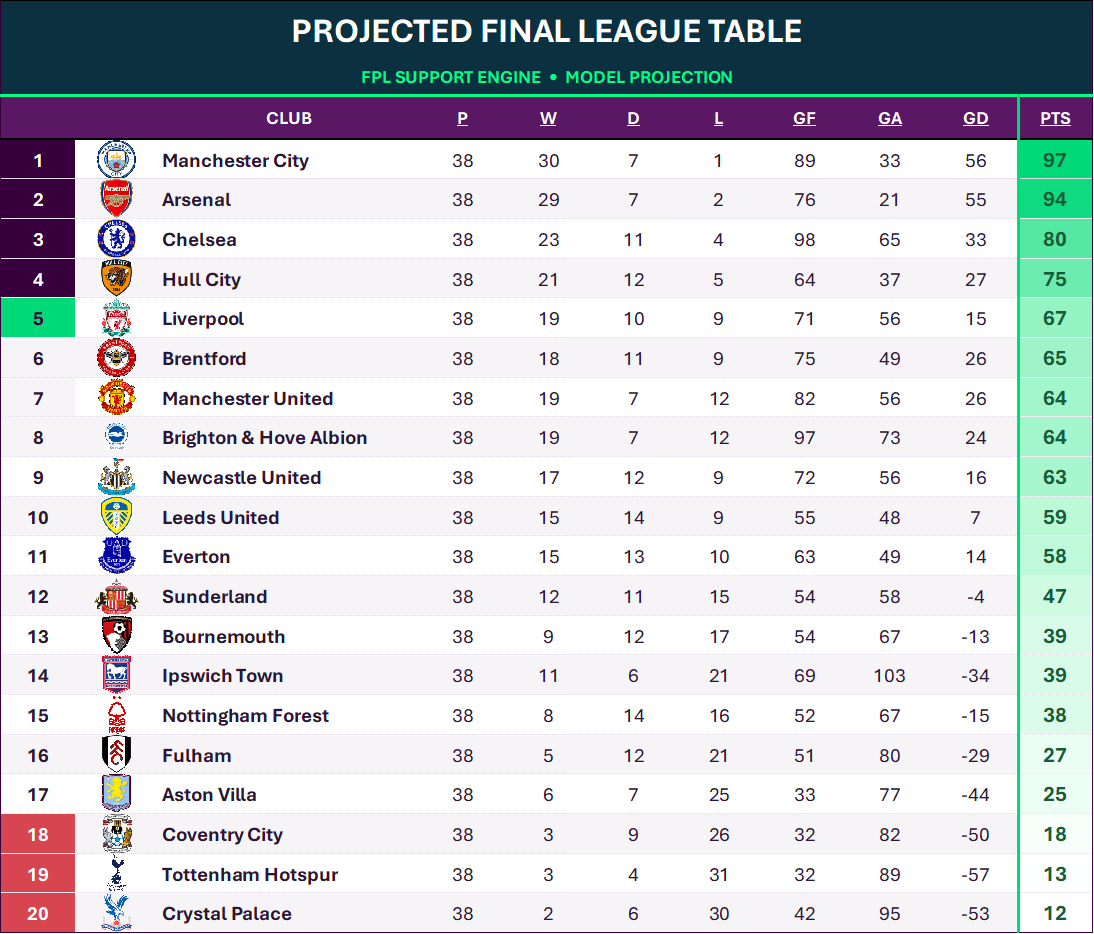Sort by the GD column header
1094x934 pixels.
(x=975, y=119)
